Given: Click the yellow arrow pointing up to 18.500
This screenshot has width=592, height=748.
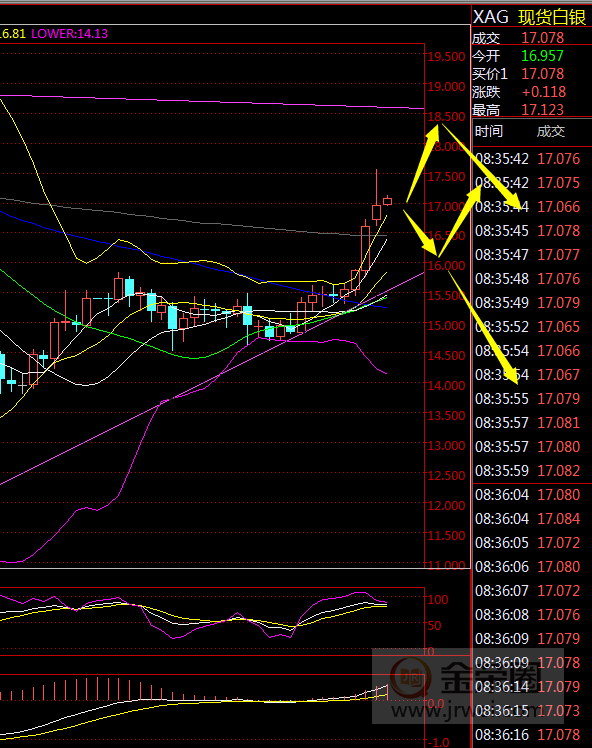Looking at the screenshot, I should [x=423, y=163].
